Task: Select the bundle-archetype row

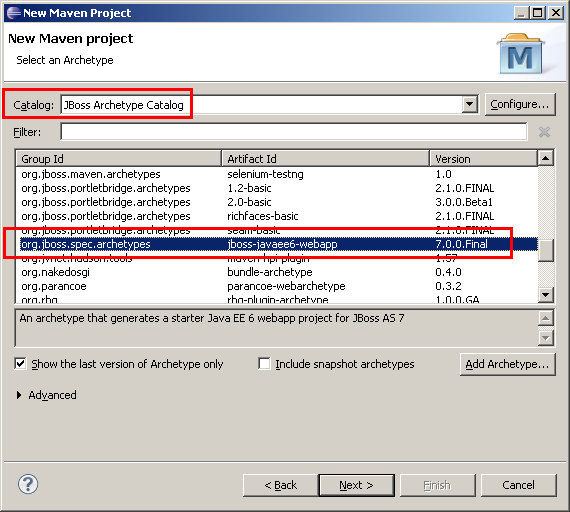Action: [x=276, y=272]
